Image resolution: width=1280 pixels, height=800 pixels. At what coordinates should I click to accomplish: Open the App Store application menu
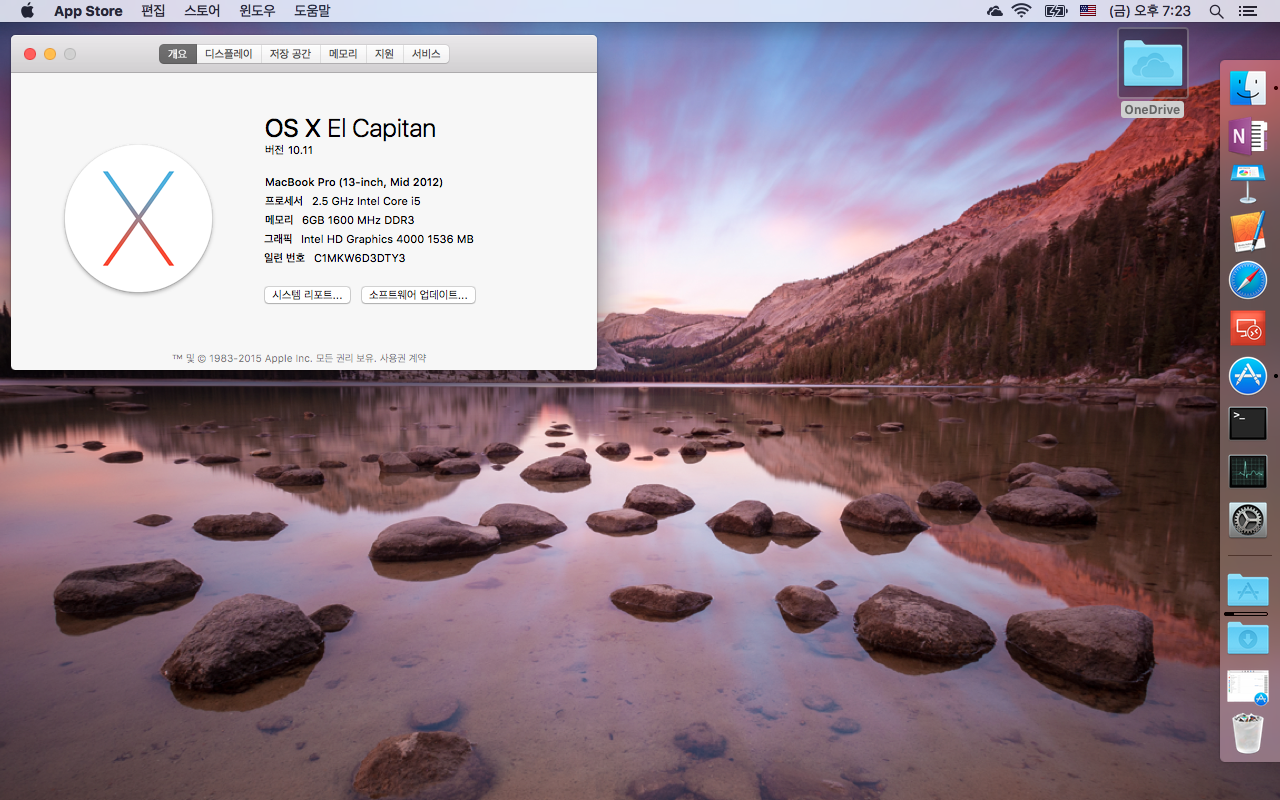click(88, 11)
